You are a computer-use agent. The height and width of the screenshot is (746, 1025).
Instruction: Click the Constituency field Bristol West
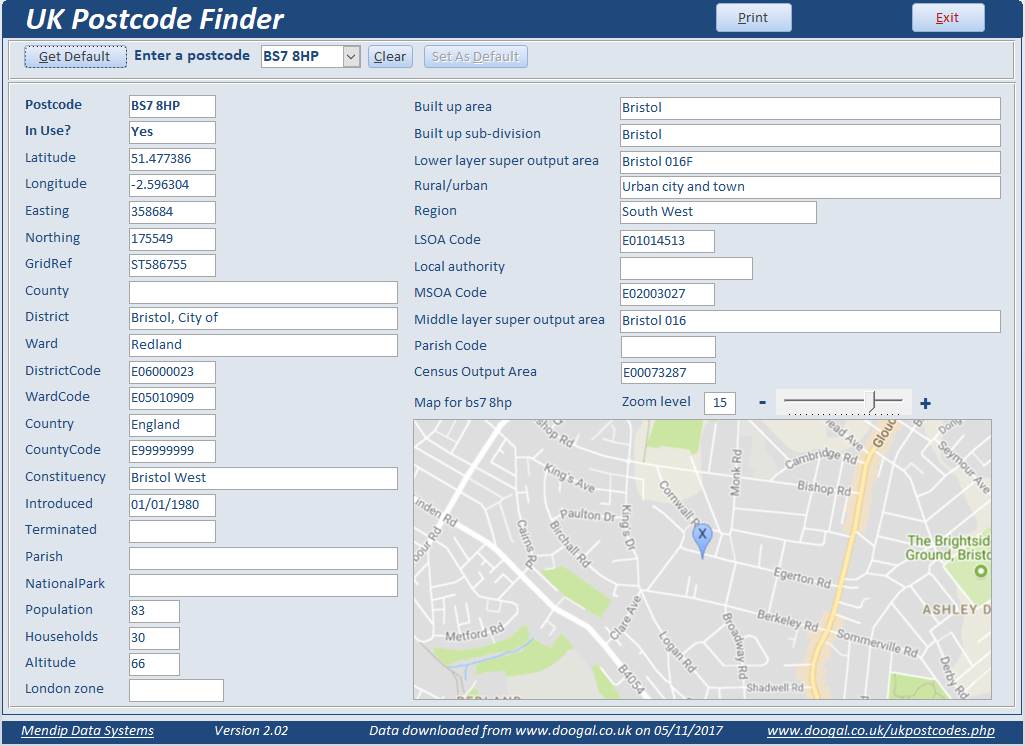[x=263, y=478]
